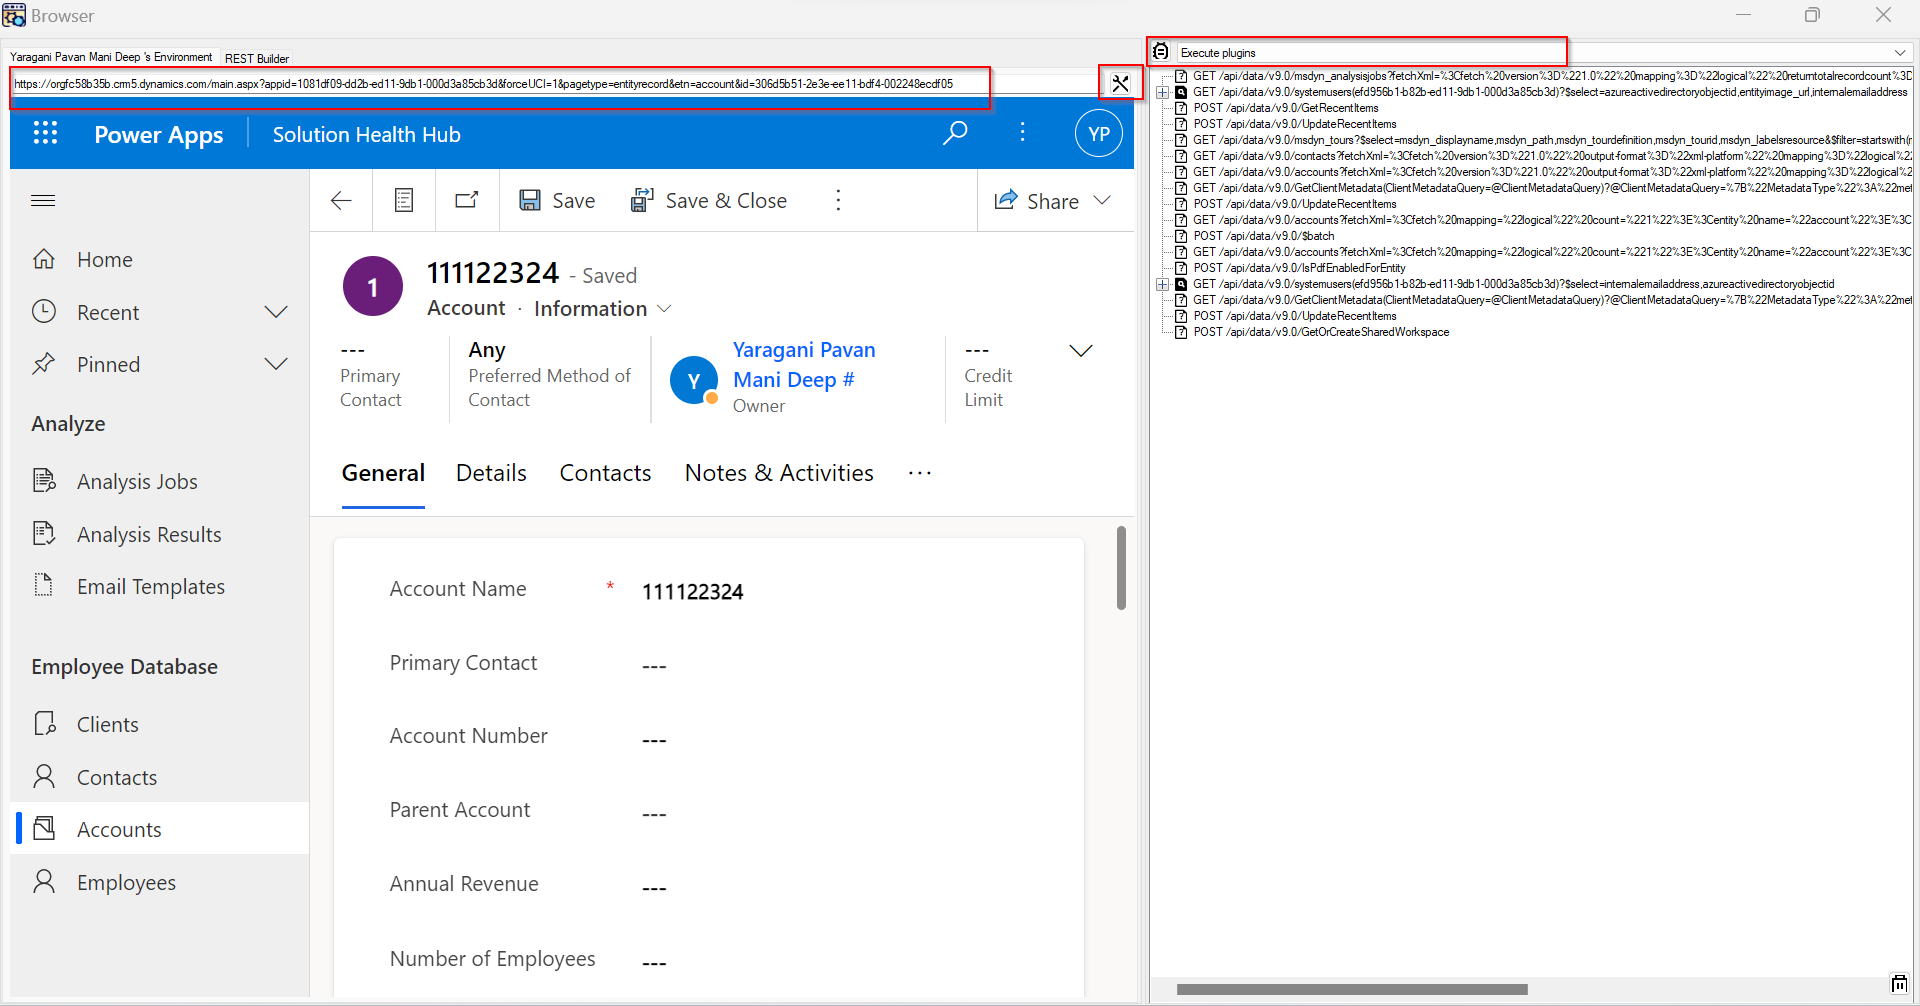Click the tools wrench icon beside URL bar

pos(1120,84)
